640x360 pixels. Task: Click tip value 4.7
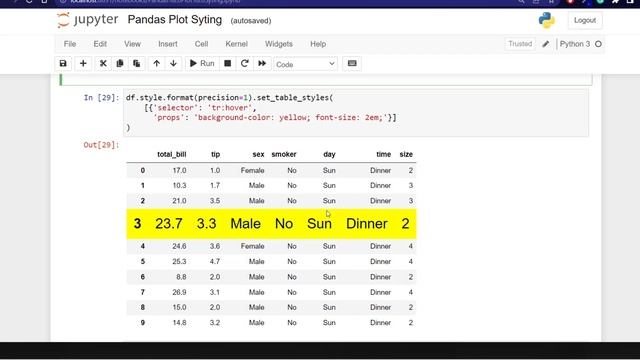click(x=215, y=261)
